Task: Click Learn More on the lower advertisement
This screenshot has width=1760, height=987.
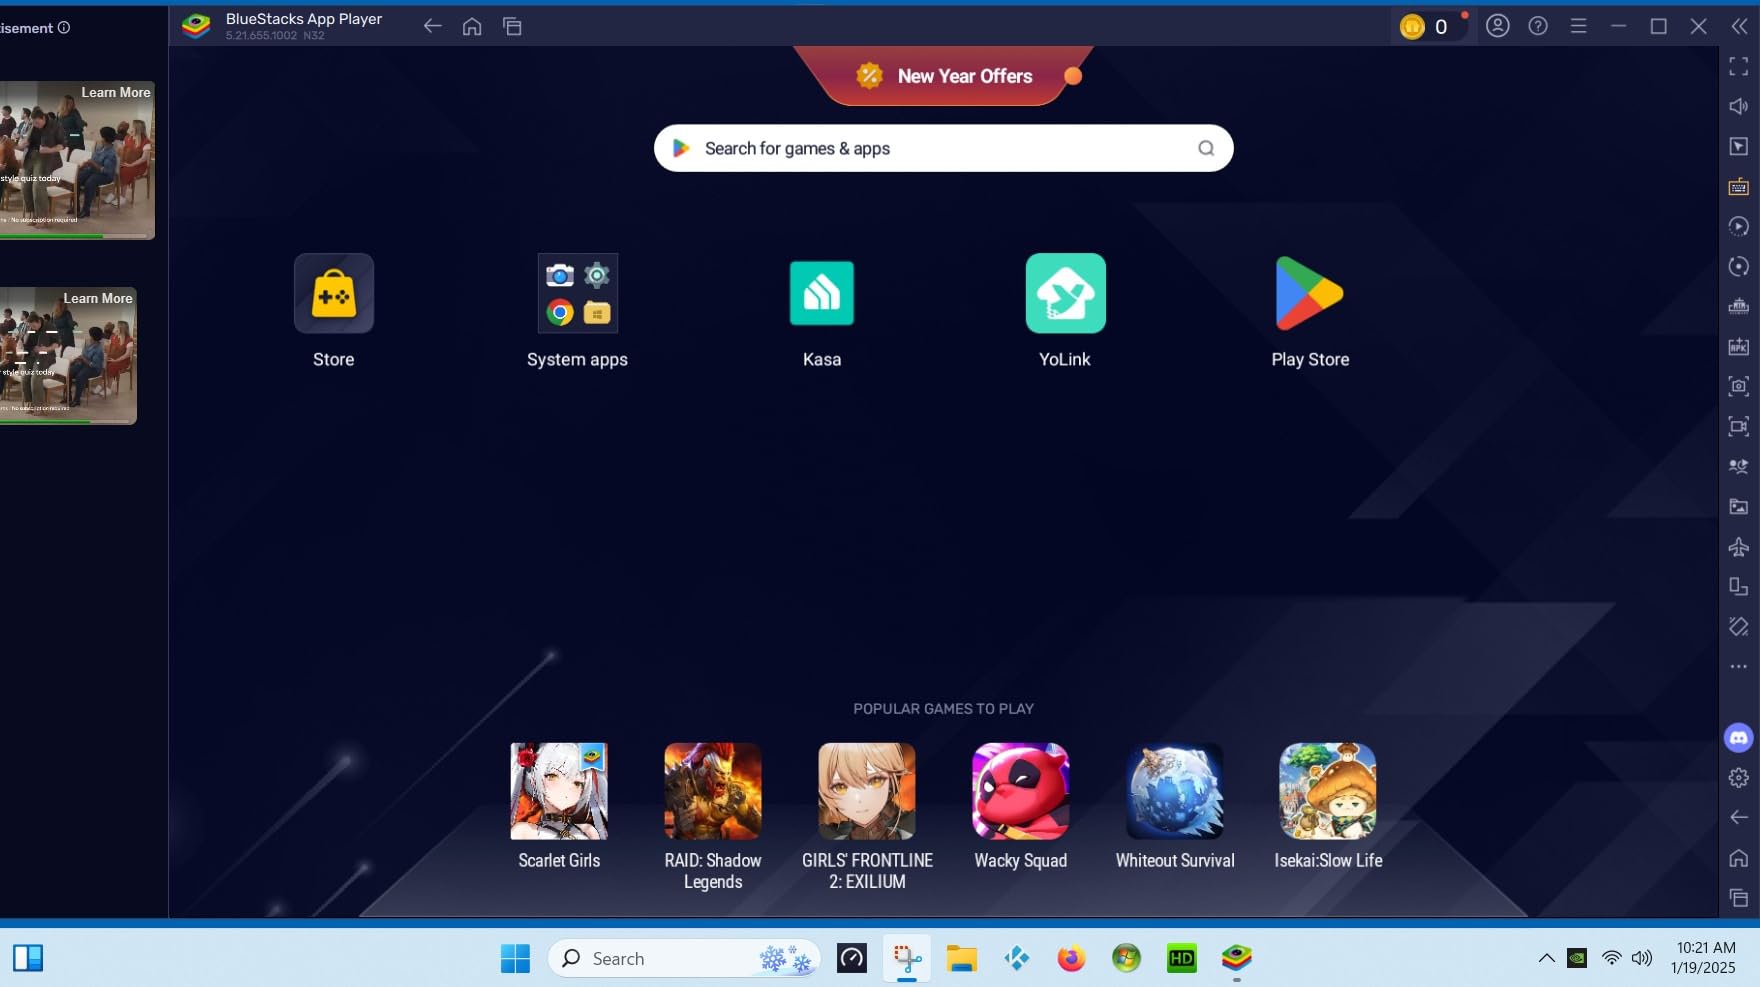Action: (98, 298)
